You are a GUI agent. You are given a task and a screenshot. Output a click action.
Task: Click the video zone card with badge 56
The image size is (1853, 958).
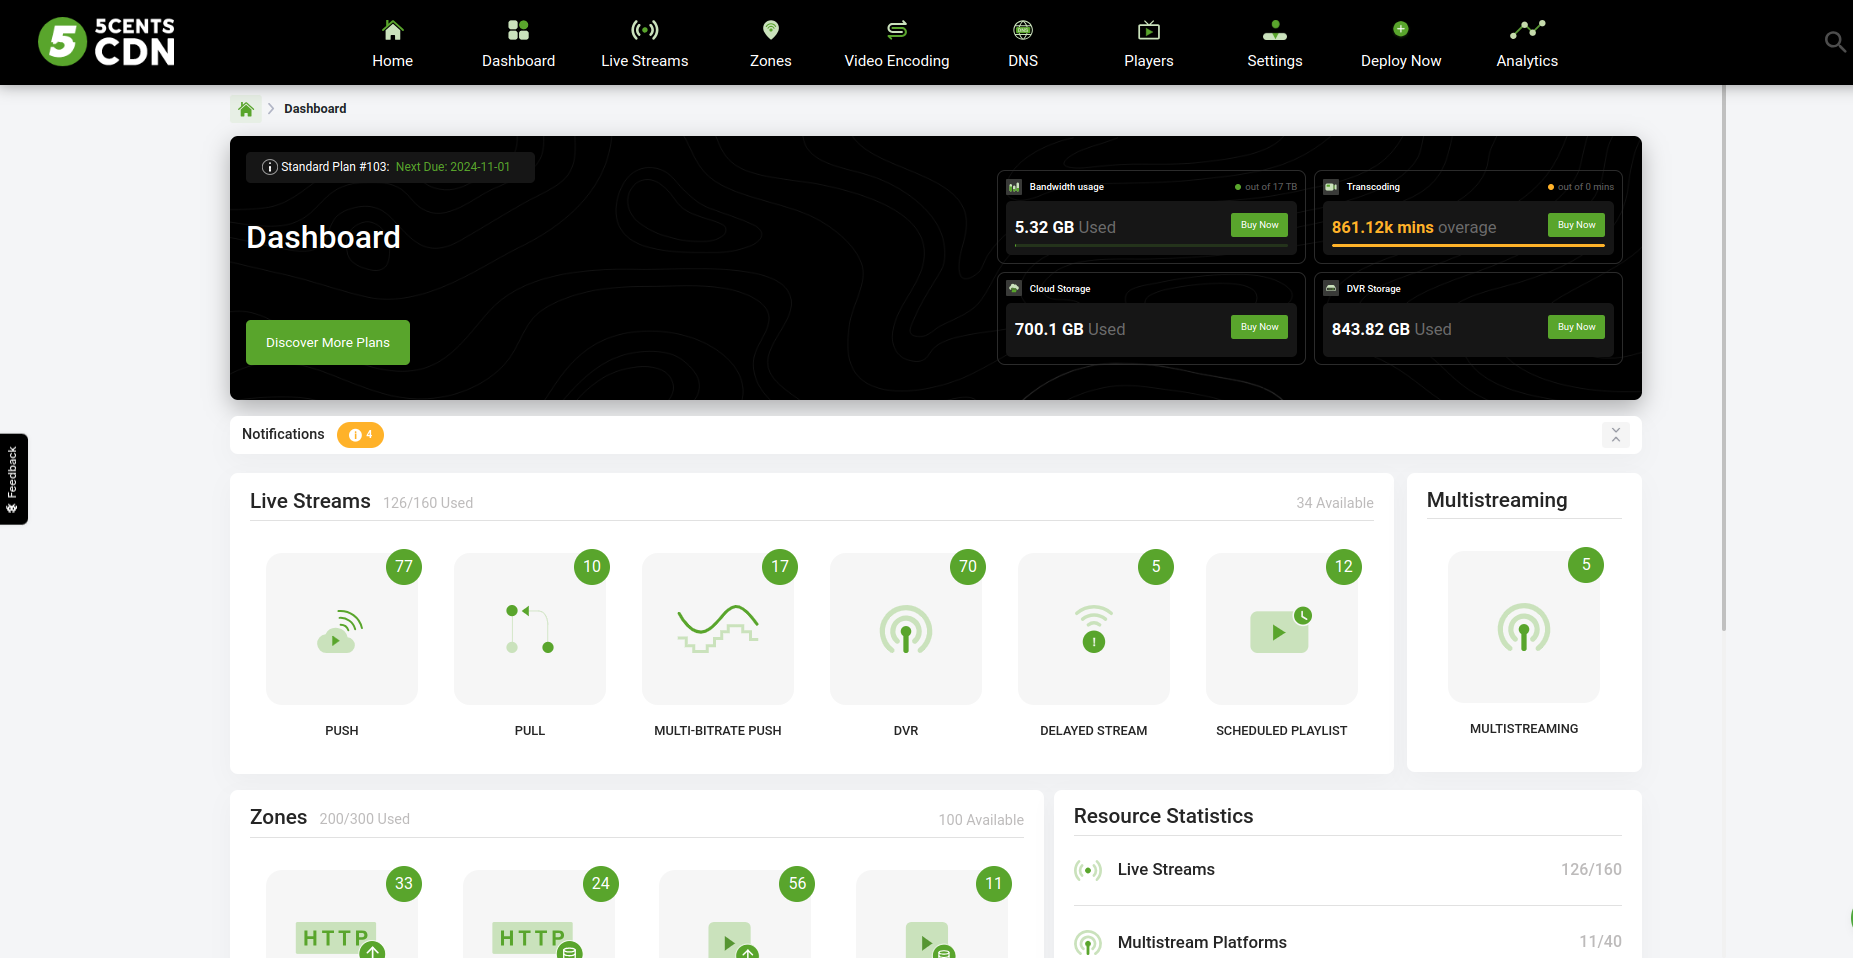tap(735, 914)
